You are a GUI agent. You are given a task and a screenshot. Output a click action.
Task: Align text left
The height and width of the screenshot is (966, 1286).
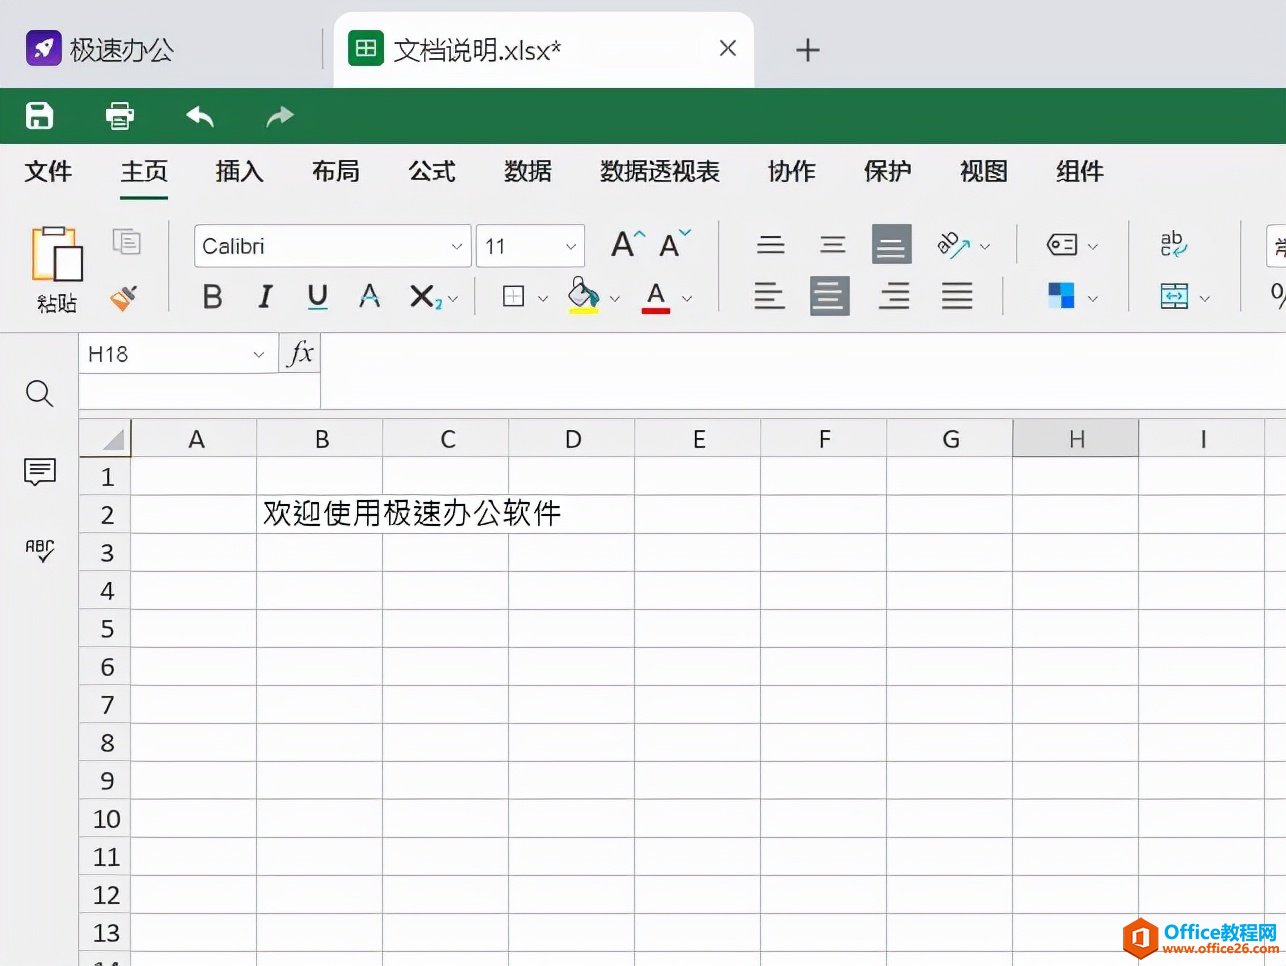click(x=769, y=296)
